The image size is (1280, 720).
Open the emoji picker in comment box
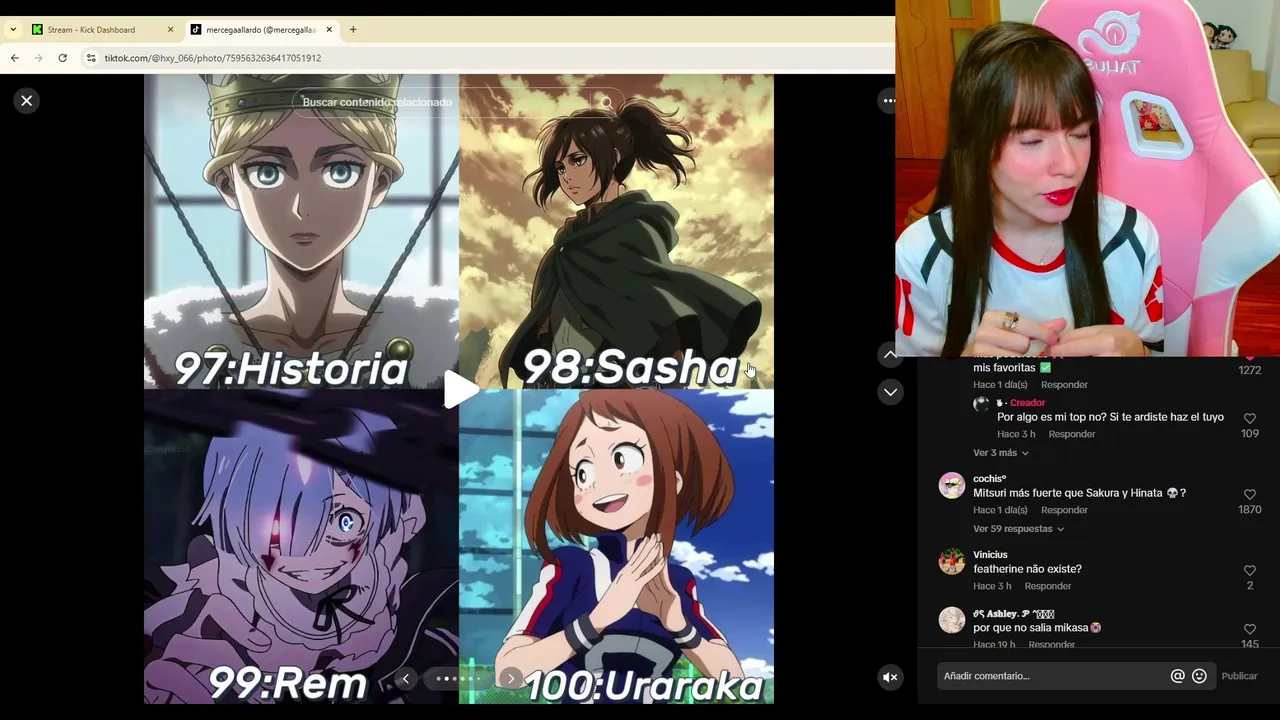pyautogui.click(x=1199, y=676)
